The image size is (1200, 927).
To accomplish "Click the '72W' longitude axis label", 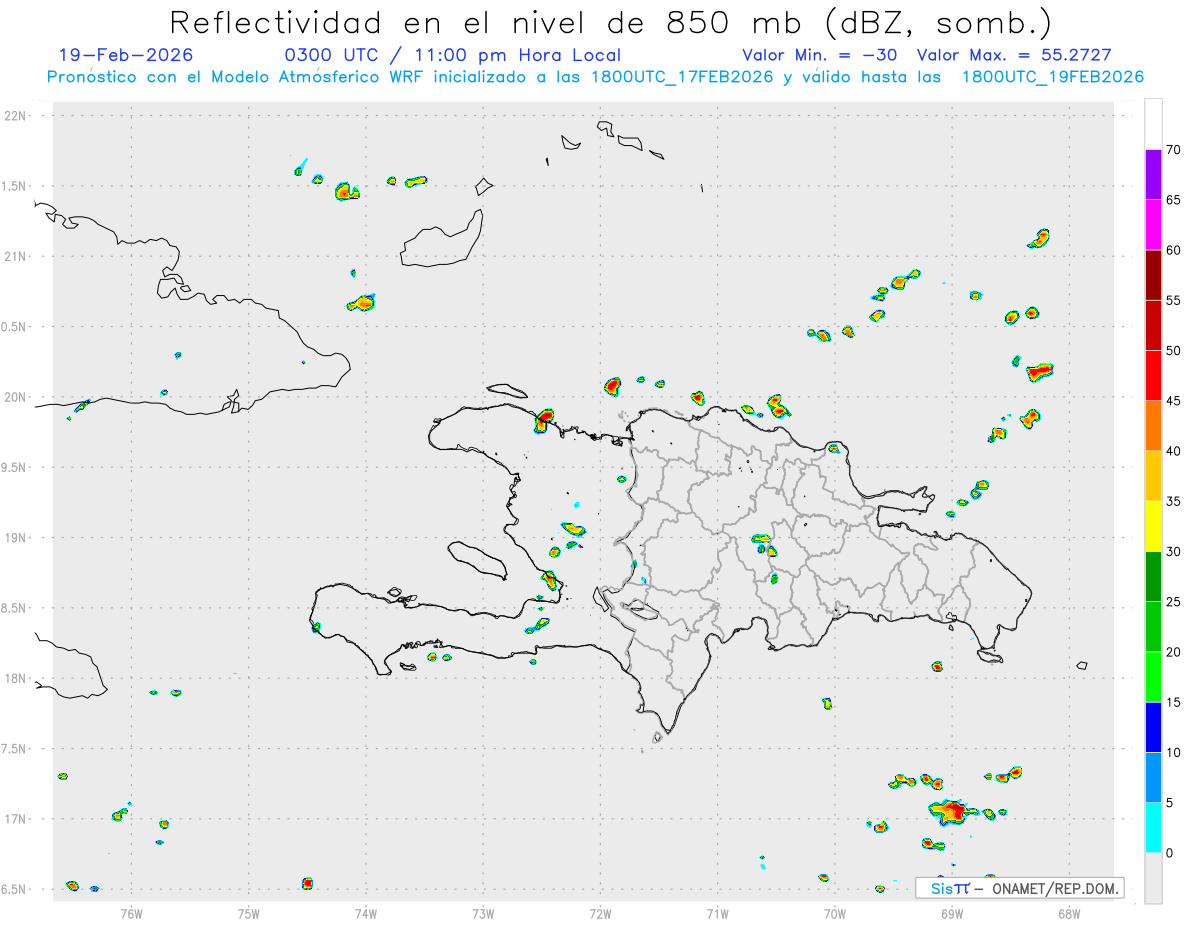I will (x=600, y=913).
